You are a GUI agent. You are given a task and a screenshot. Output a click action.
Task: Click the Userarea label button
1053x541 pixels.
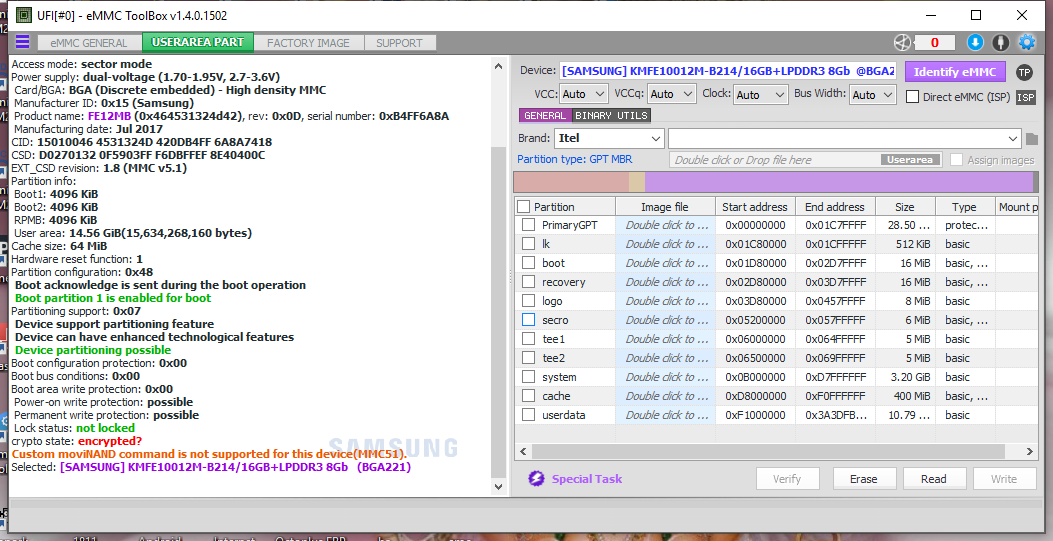click(x=909, y=160)
